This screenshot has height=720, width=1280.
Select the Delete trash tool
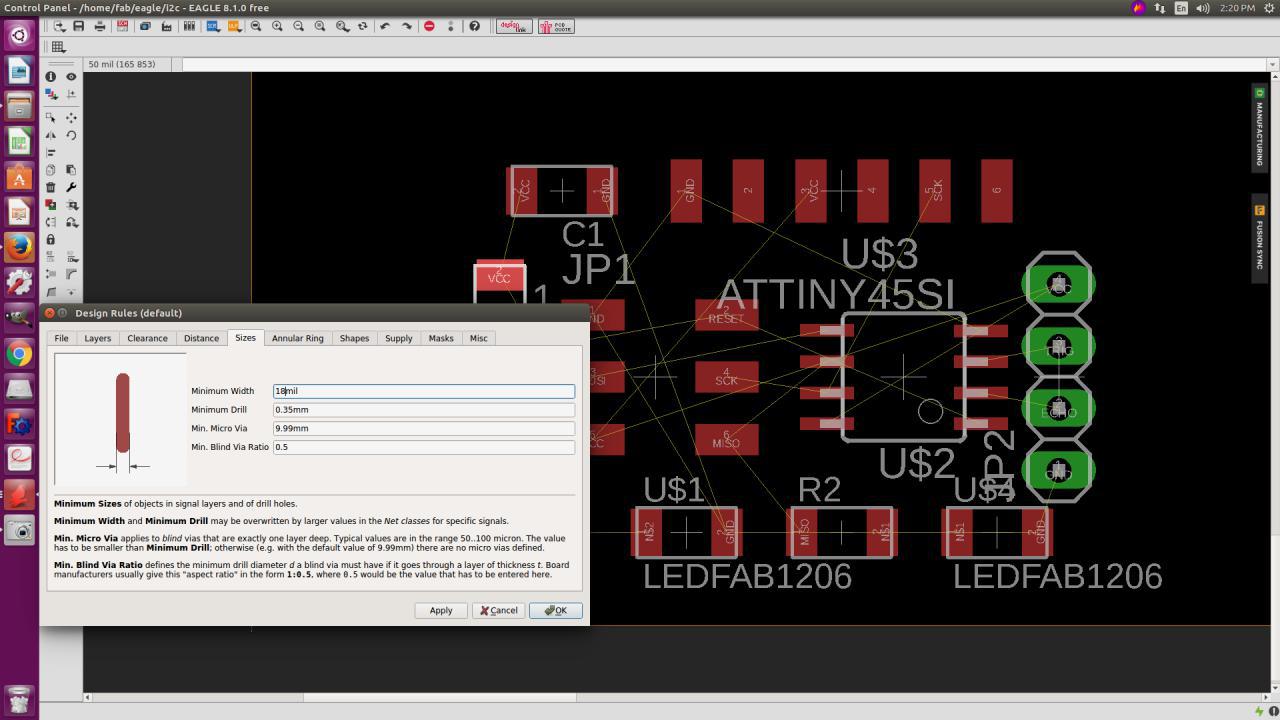point(50,187)
